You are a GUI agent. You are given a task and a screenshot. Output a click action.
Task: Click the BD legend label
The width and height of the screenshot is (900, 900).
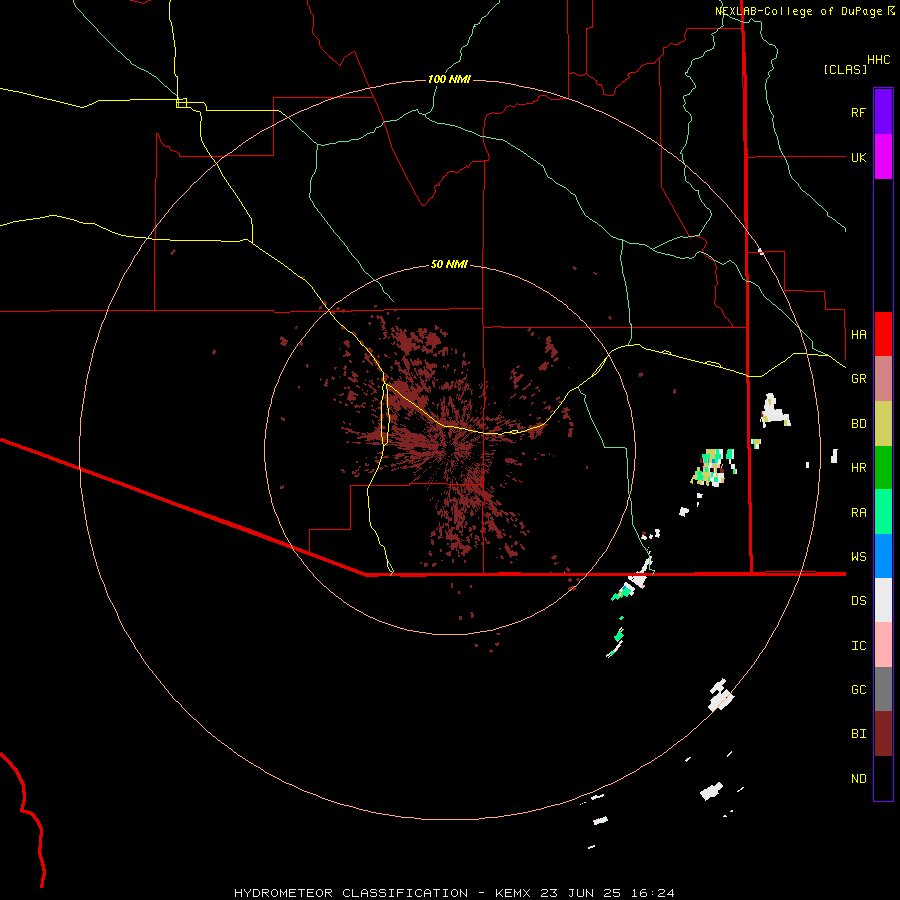pyautogui.click(x=858, y=423)
